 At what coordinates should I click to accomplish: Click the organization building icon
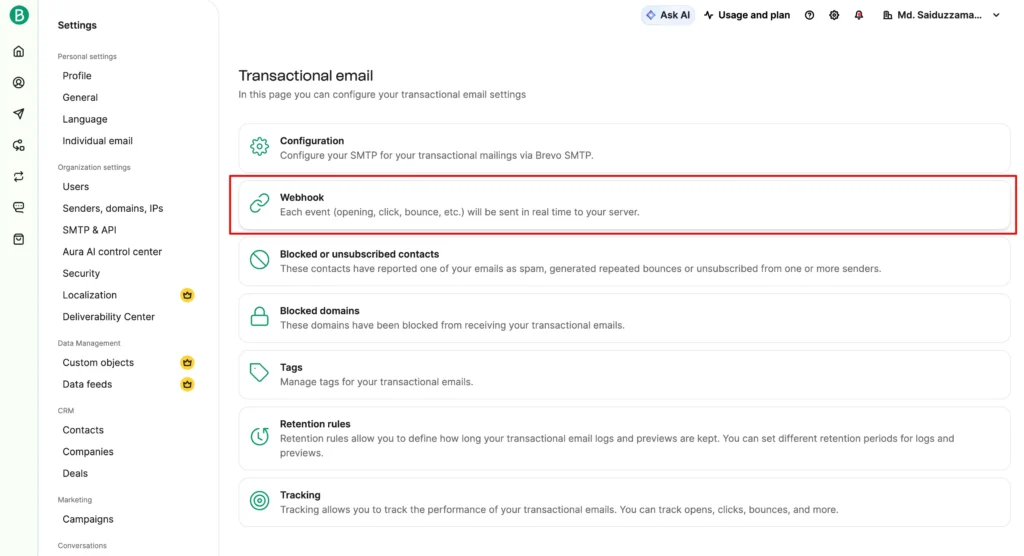pos(888,15)
